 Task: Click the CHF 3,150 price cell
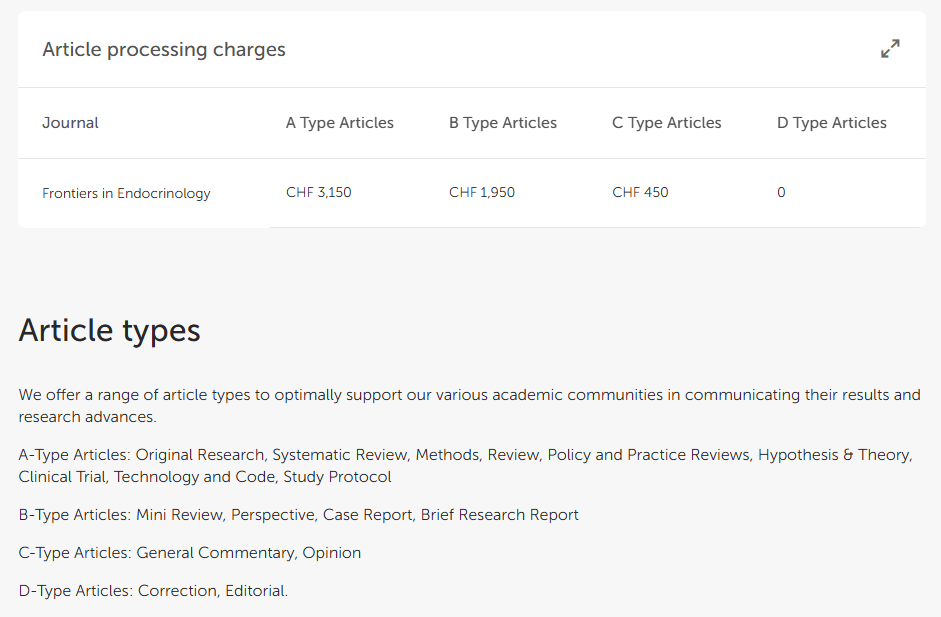coord(319,193)
